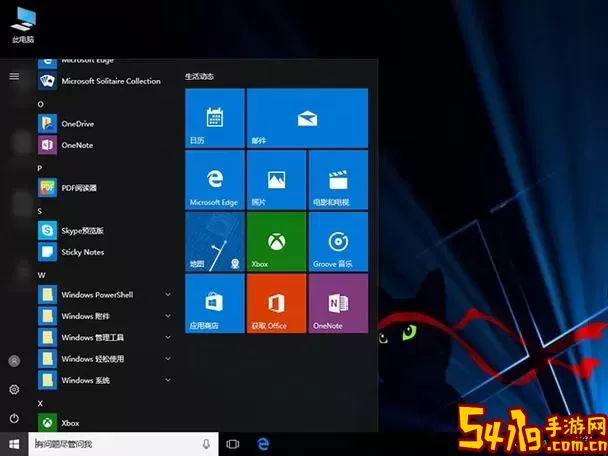Select the PDF阅读器 label

[x=79, y=188]
